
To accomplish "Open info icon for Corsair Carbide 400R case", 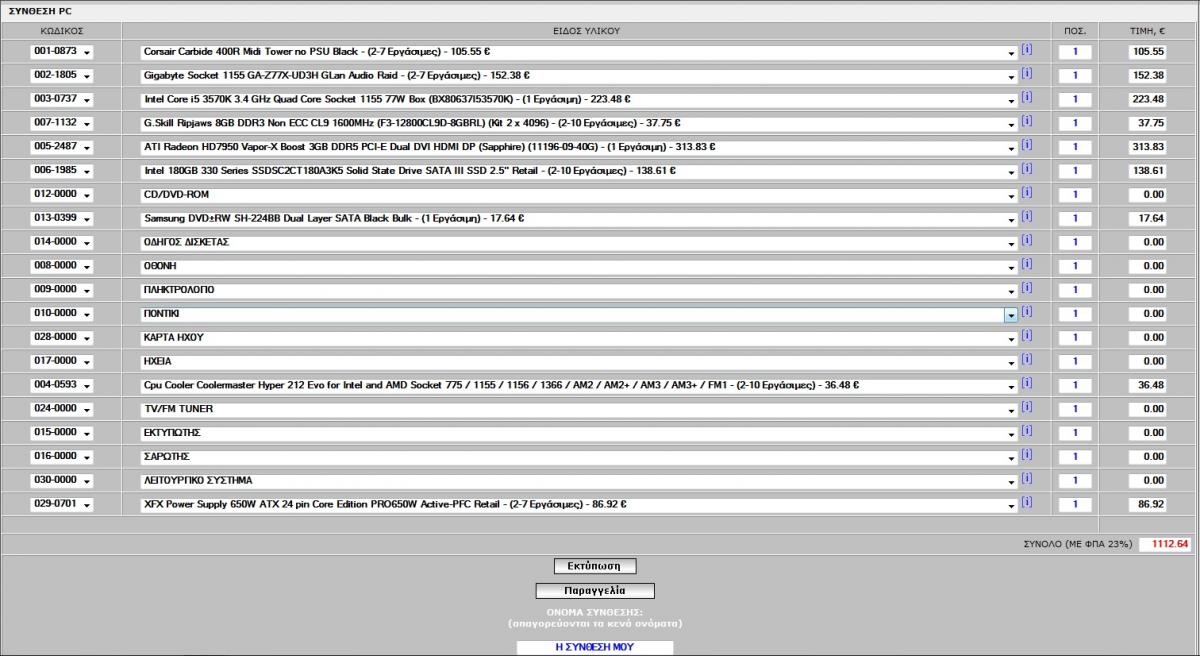I will tap(1026, 50).
